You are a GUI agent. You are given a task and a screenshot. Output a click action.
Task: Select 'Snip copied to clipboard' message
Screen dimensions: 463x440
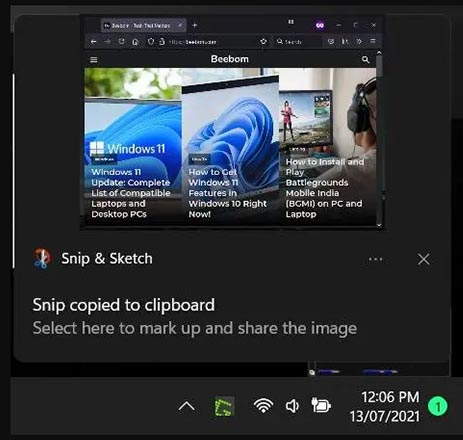124,305
